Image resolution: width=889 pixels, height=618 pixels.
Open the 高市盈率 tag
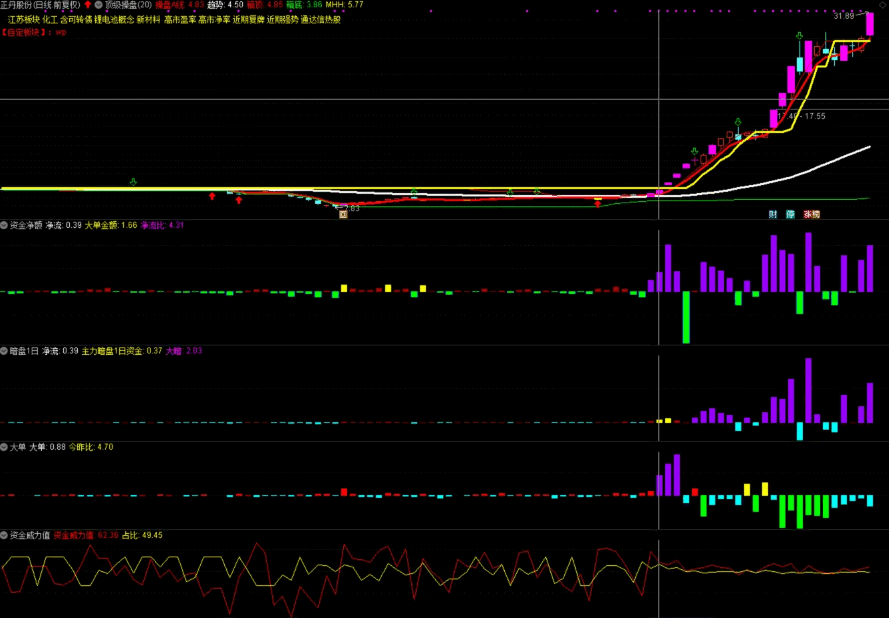[180, 20]
